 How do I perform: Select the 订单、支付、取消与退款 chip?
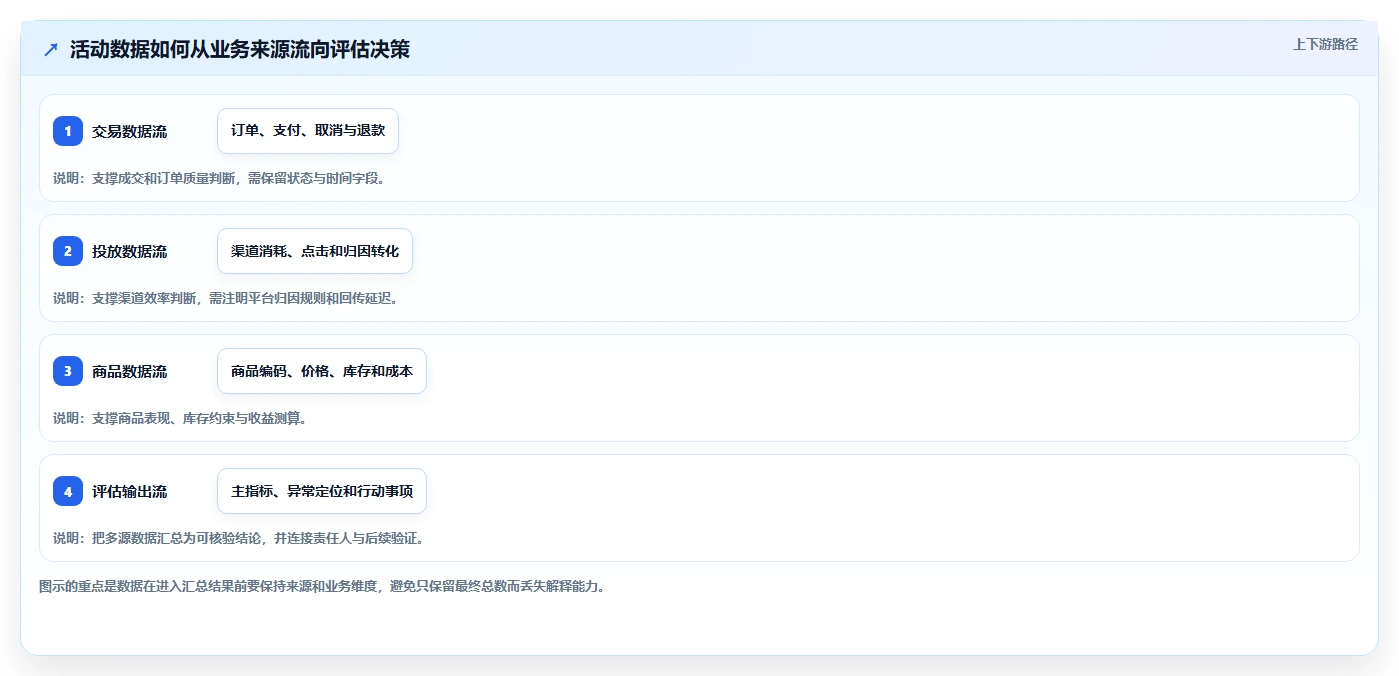click(308, 131)
